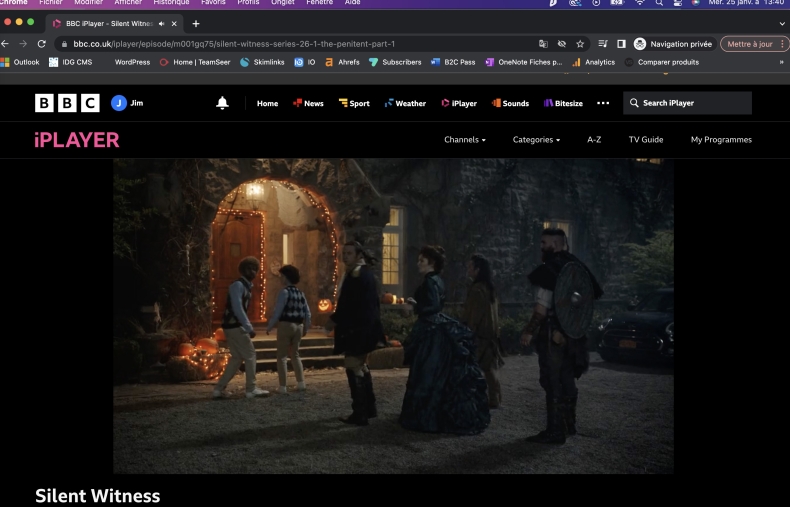Open the More menu ellipsis in BBC nav
790x507 pixels.
pos(603,103)
